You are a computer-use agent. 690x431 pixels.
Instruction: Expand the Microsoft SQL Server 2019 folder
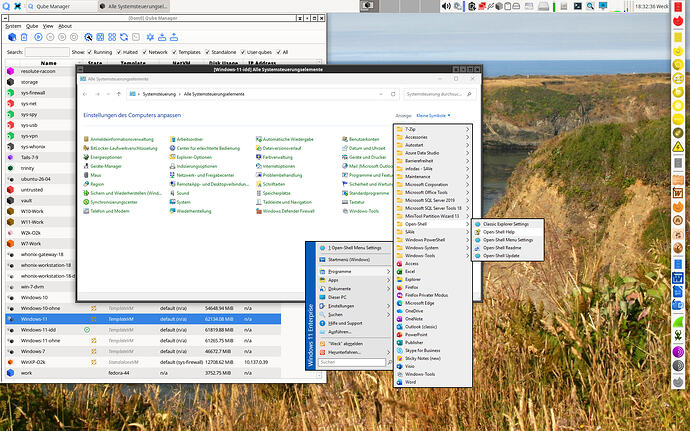433,200
